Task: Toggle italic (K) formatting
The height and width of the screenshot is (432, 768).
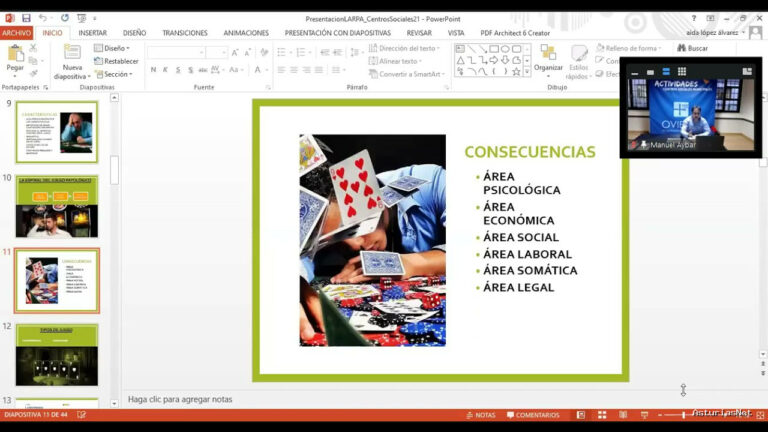Action: tap(166, 70)
